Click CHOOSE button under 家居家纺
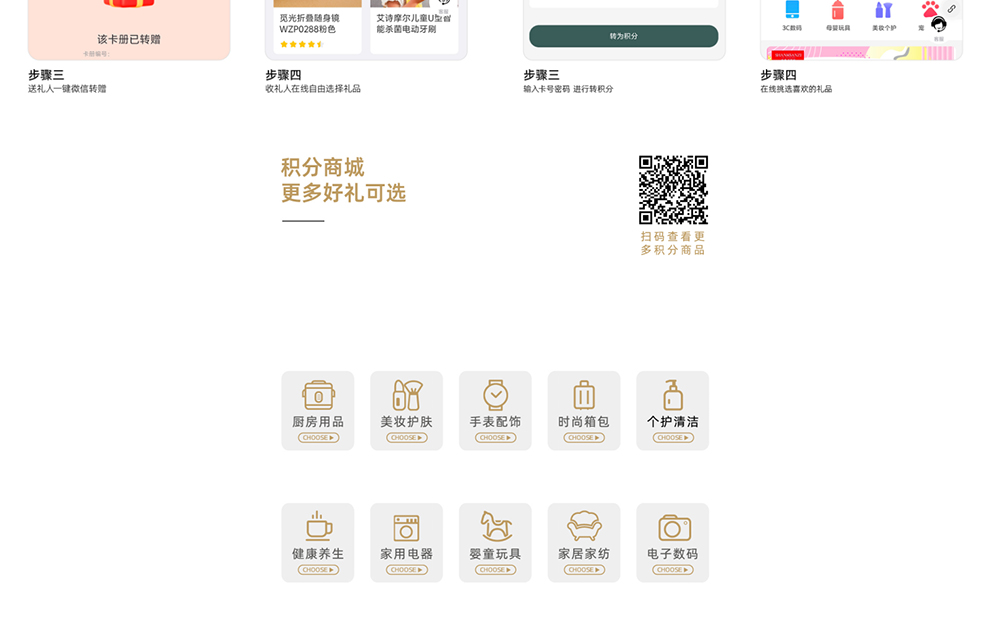Viewport: 990px width, 618px height. [x=584, y=570]
